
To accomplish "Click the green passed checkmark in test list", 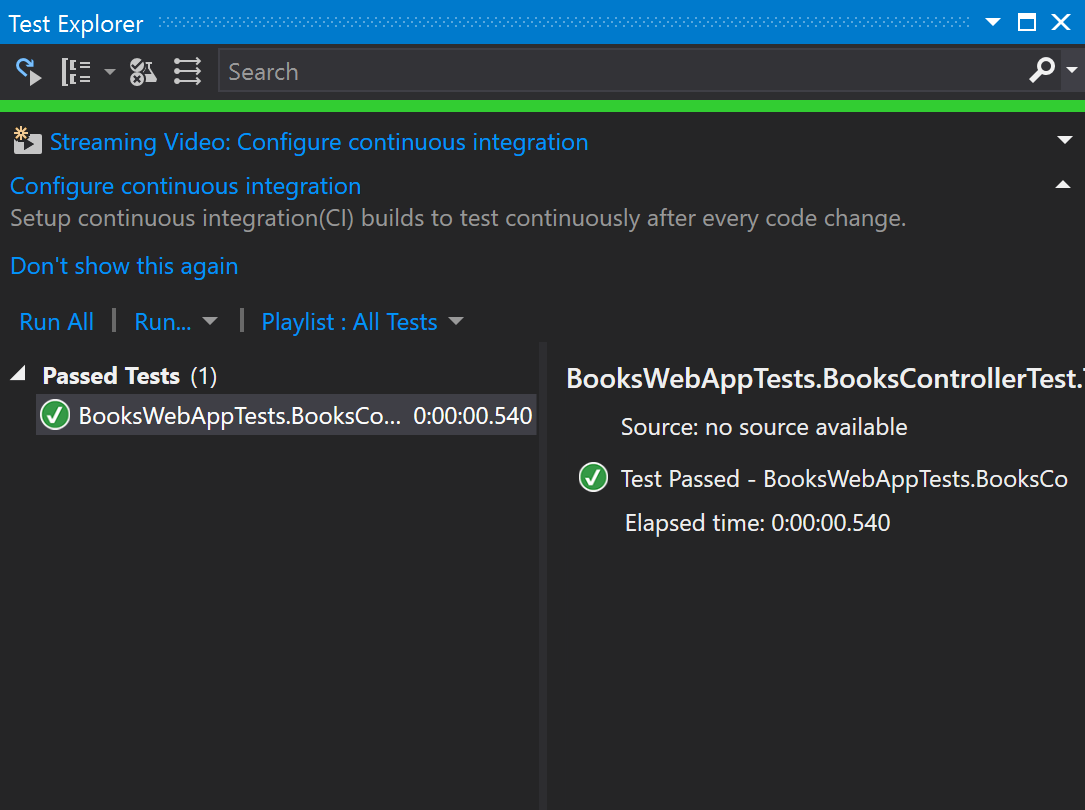I will point(55,415).
